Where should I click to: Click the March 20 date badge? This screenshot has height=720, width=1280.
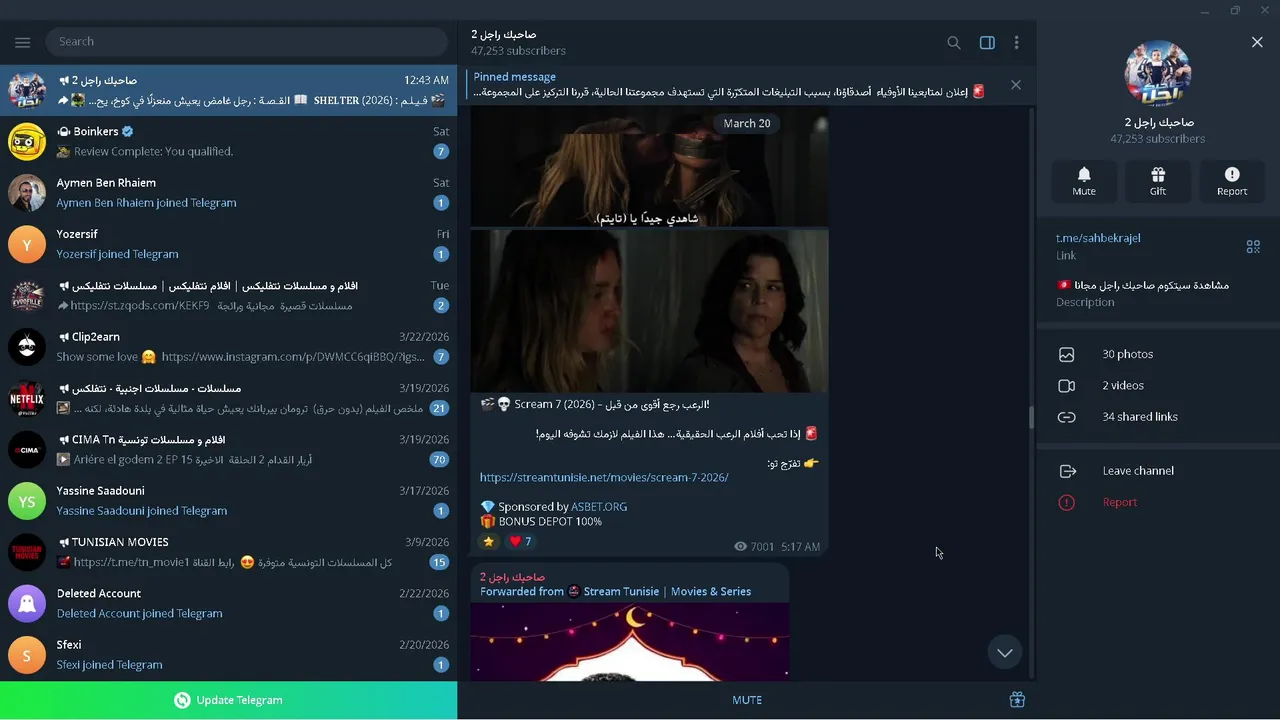(746, 123)
